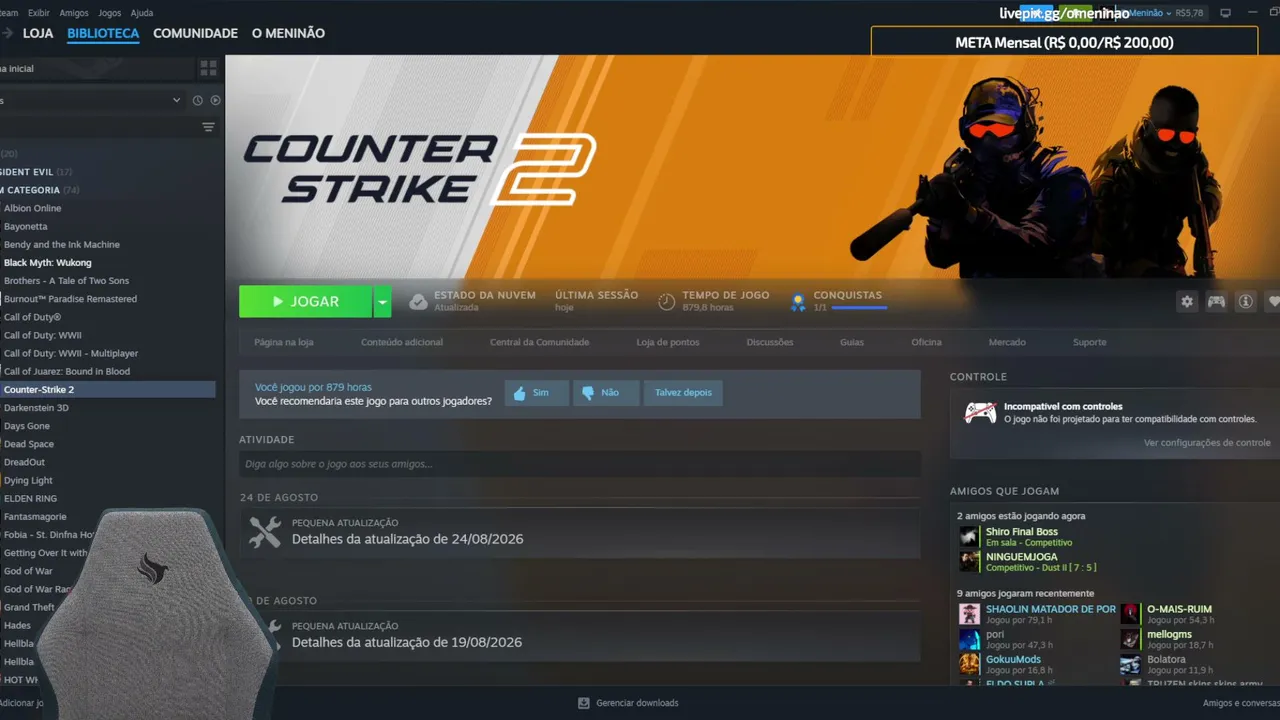Click the R$5,78 wallet balance
The height and width of the screenshot is (720, 1280).
tap(1190, 13)
